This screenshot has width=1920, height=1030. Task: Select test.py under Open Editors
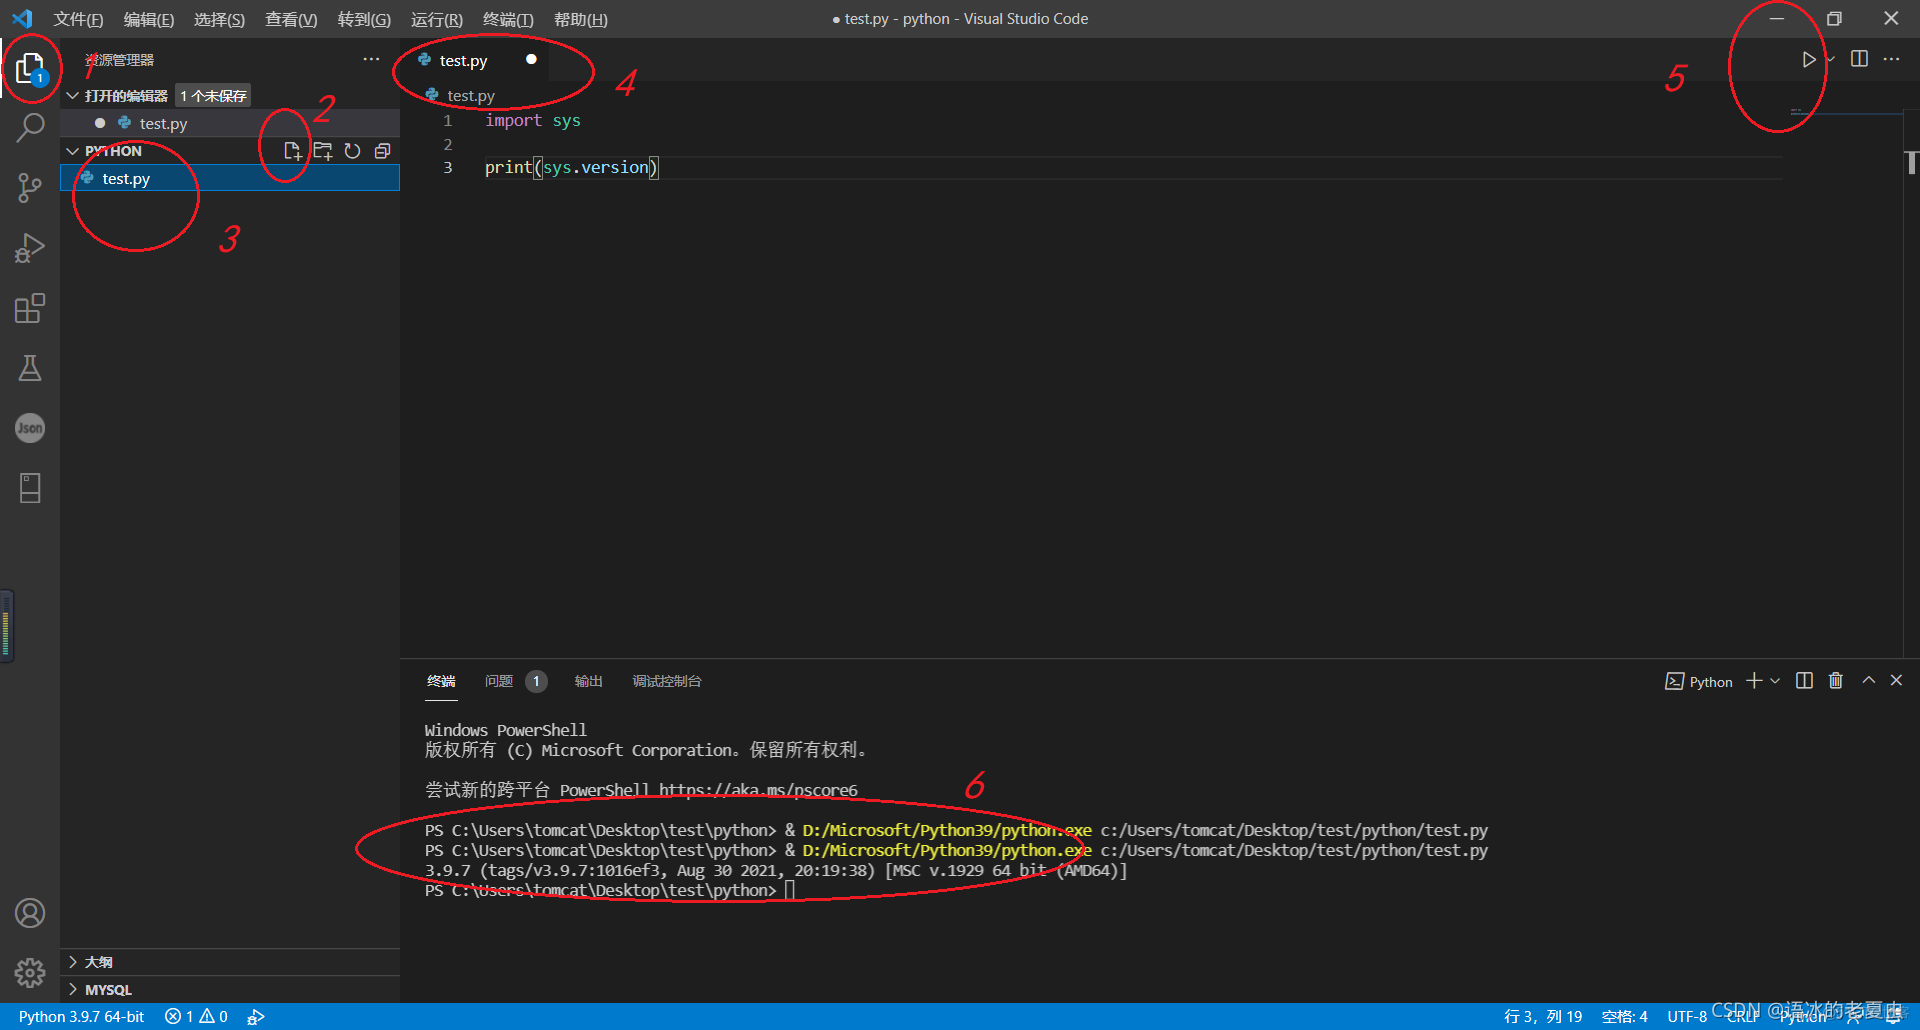(x=230, y=123)
